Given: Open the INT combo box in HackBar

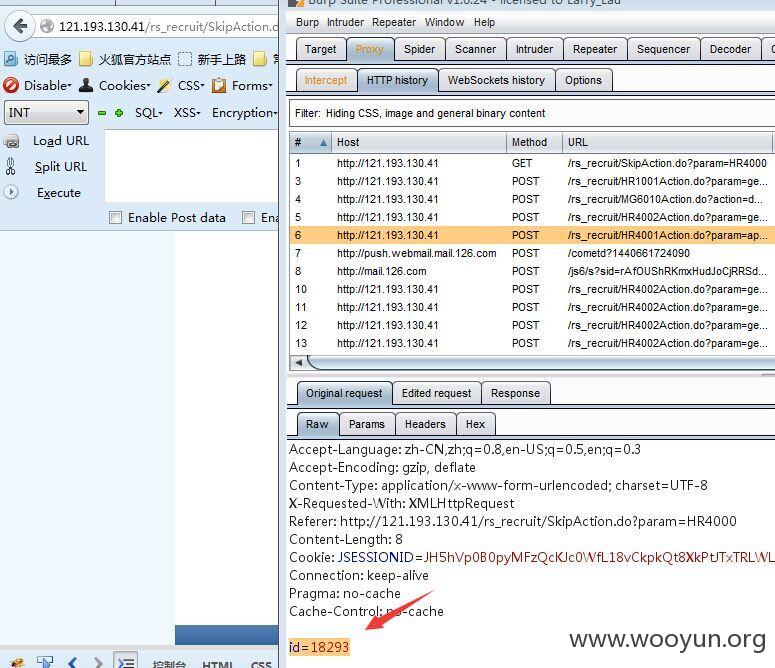Looking at the screenshot, I should coord(46,113).
